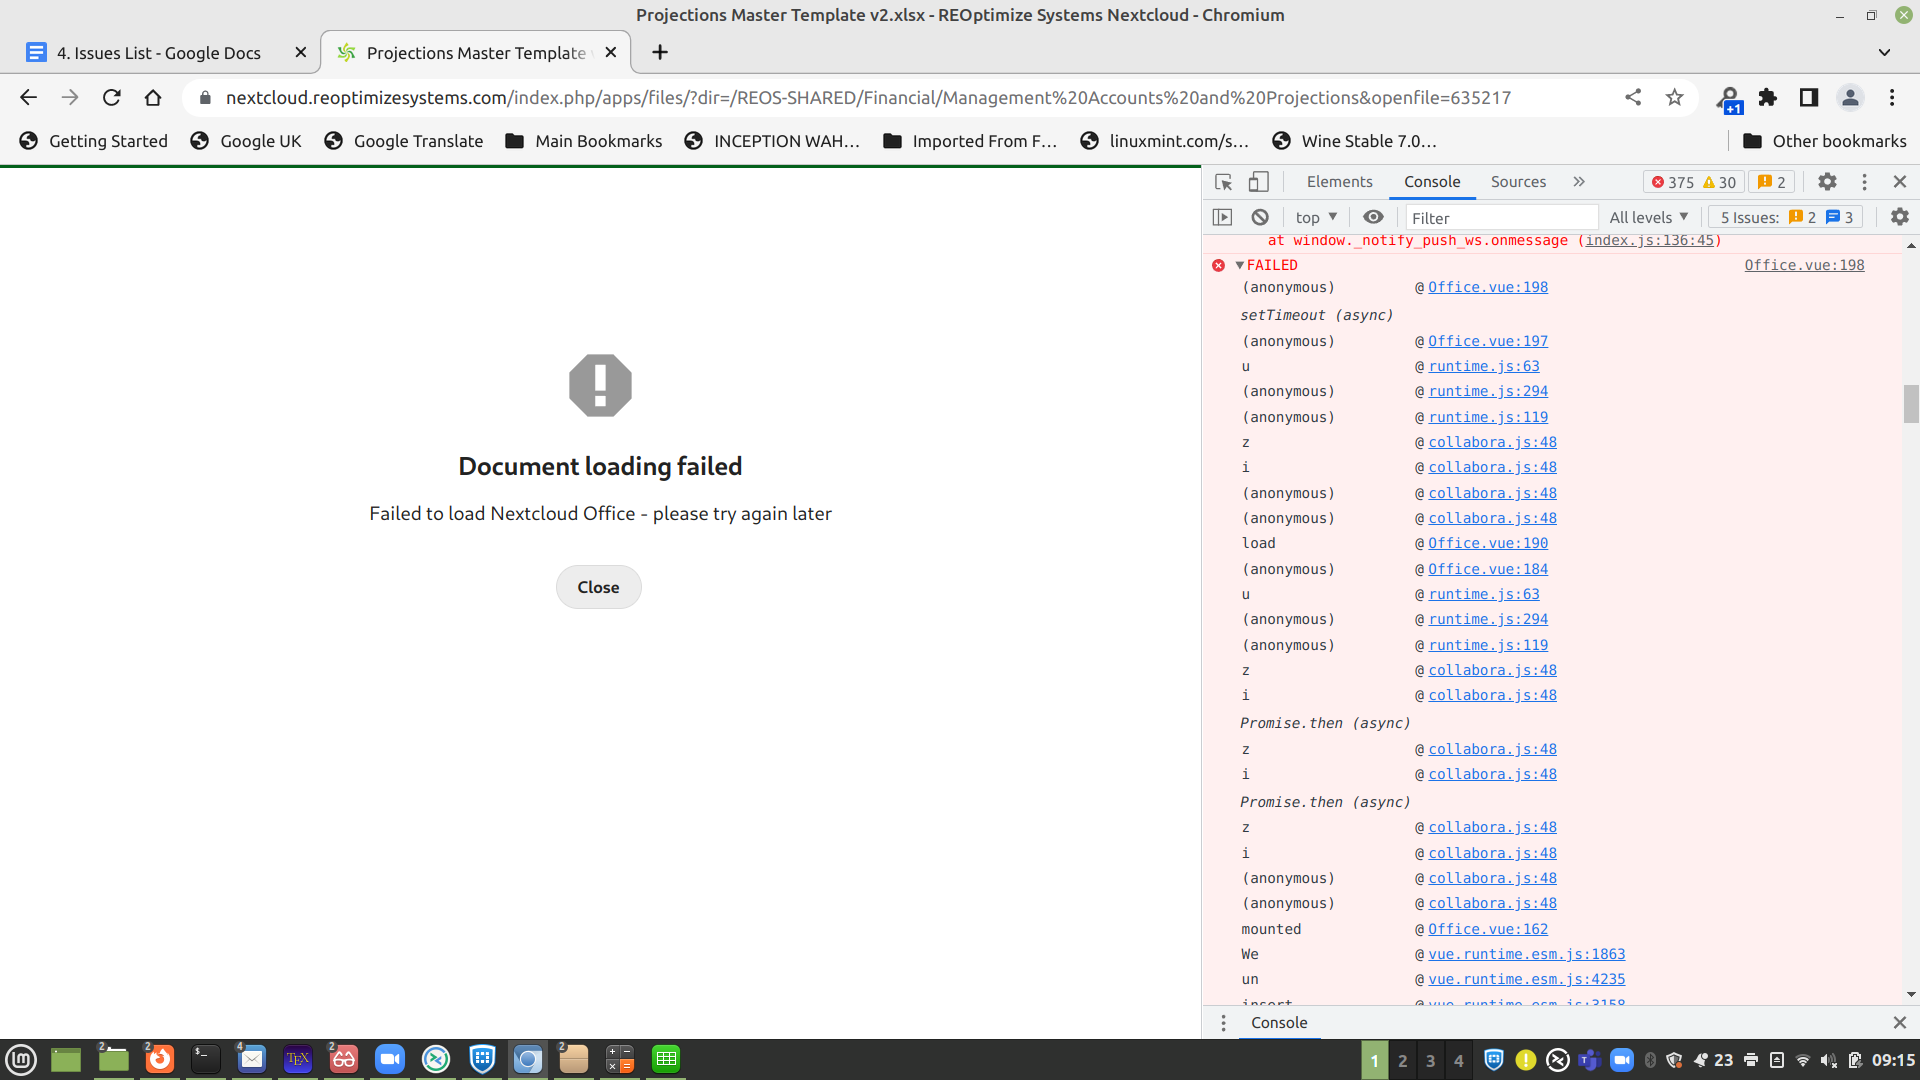The width and height of the screenshot is (1920, 1080).
Task: Open collabora.js:48 in the sources view
Action: [x=1491, y=442]
